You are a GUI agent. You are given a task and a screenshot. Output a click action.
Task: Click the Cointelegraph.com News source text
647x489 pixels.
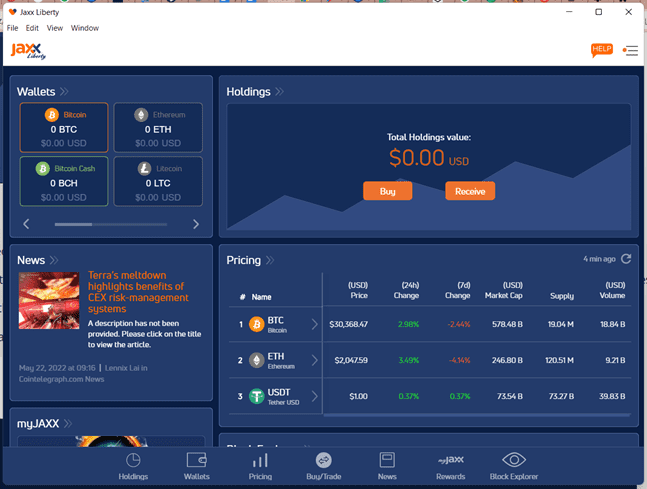click(61, 379)
